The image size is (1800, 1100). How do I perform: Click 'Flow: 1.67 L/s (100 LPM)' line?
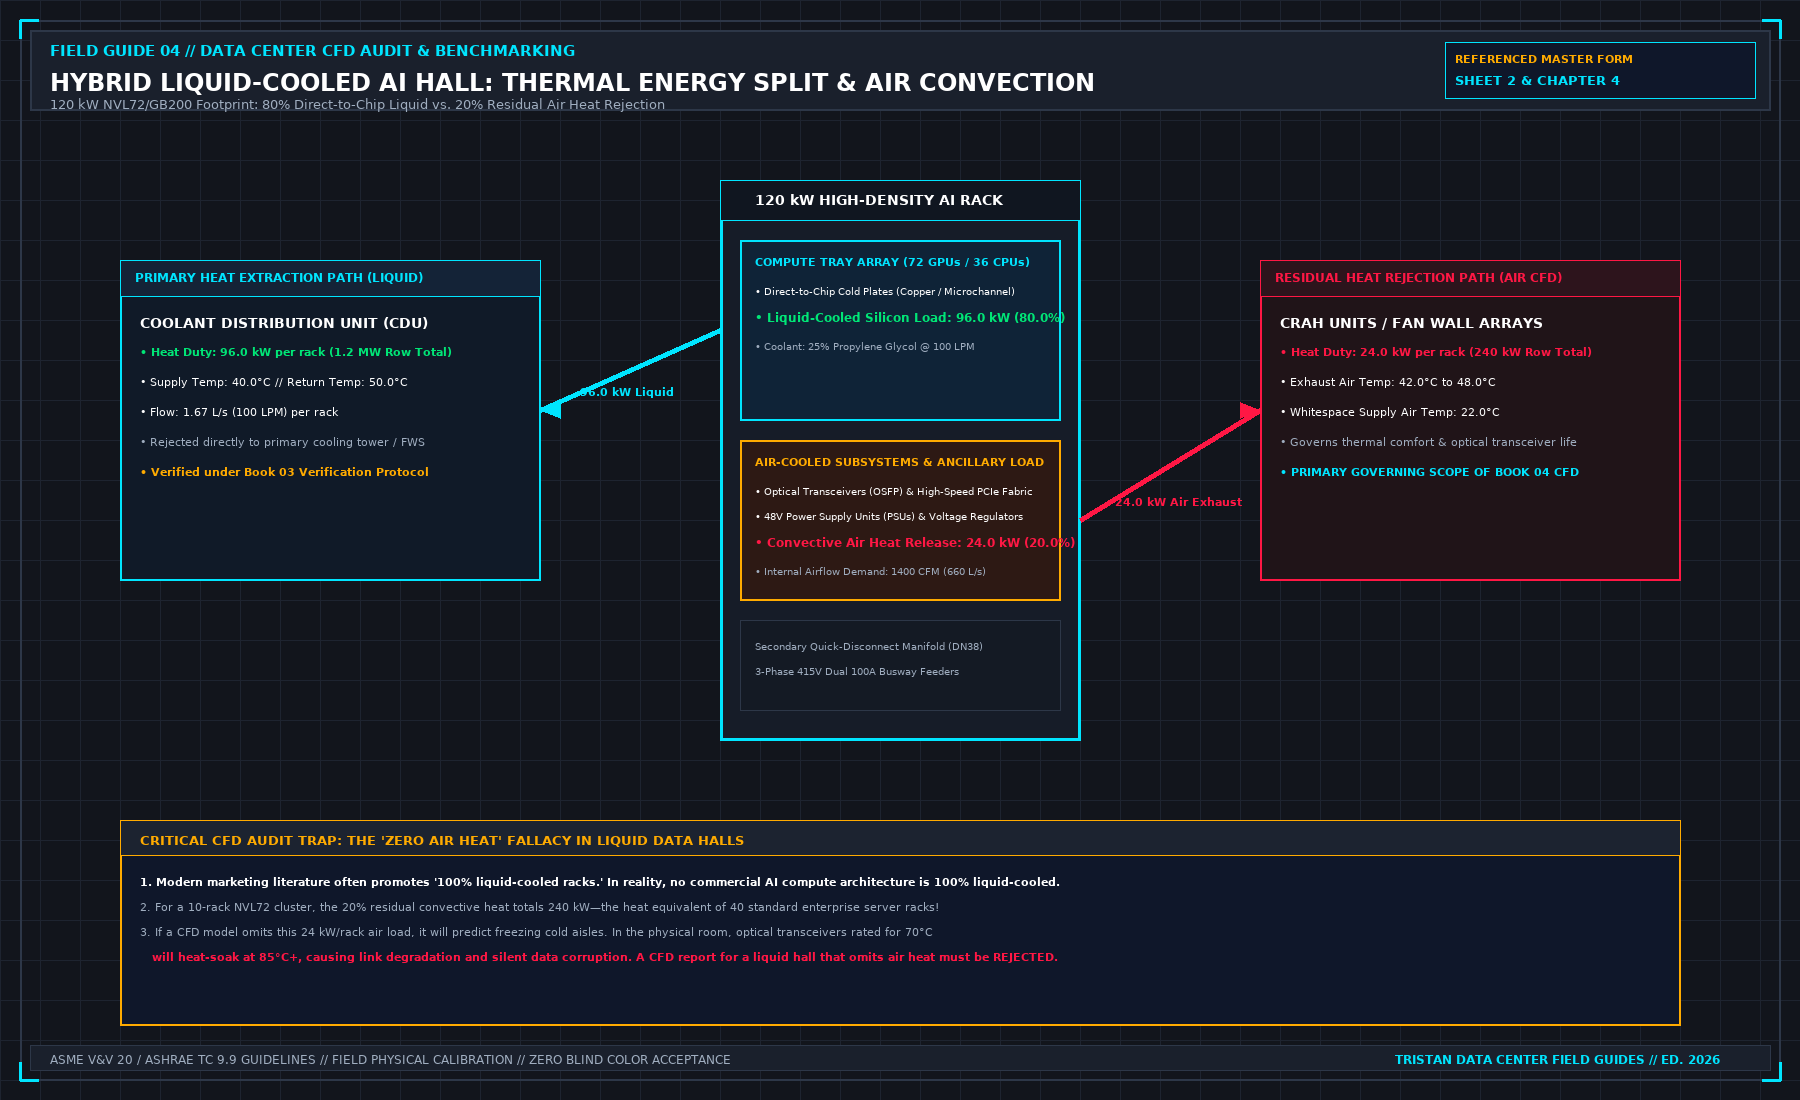(x=239, y=412)
